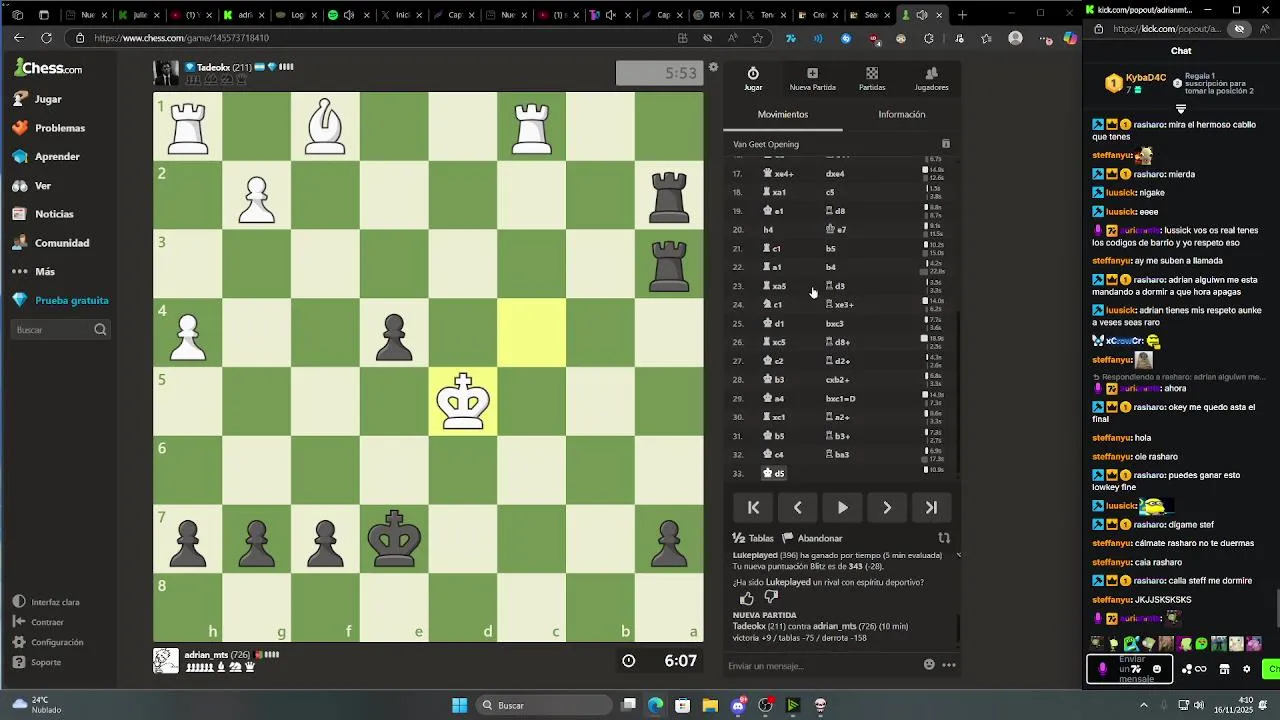Screen dimensions: 1280x720
Task: Open Kick chat settings gear
Action: (x=1247, y=669)
